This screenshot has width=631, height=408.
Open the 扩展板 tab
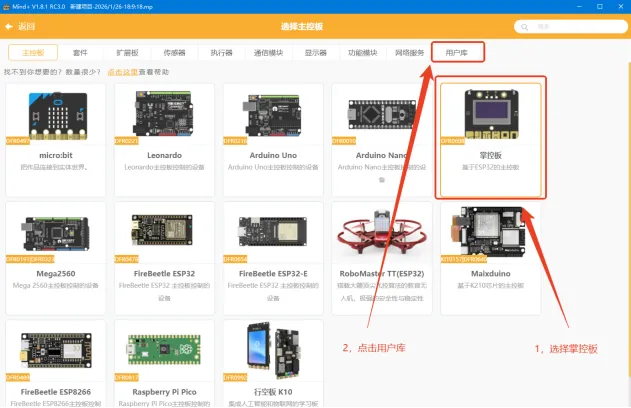[x=127, y=53]
